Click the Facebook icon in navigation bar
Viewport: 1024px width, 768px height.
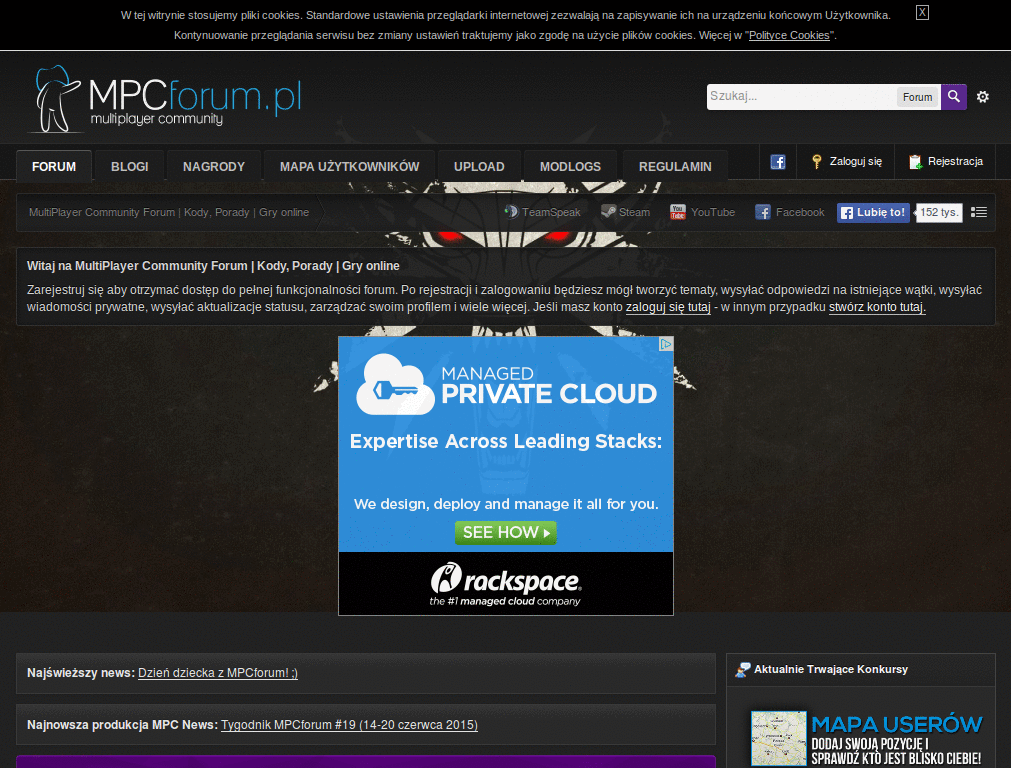(778, 162)
